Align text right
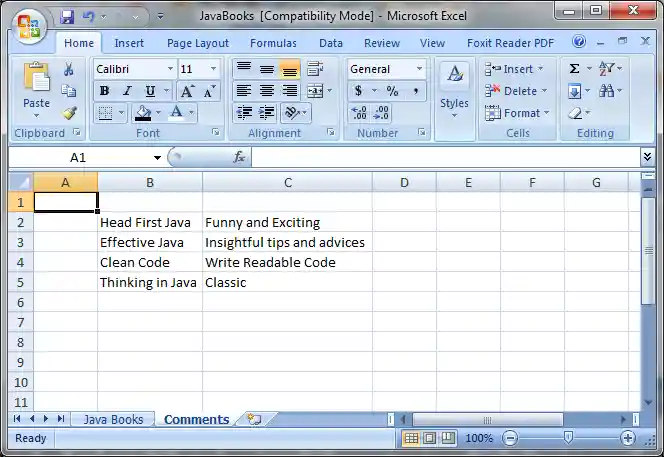 pyautogui.click(x=290, y=91)
